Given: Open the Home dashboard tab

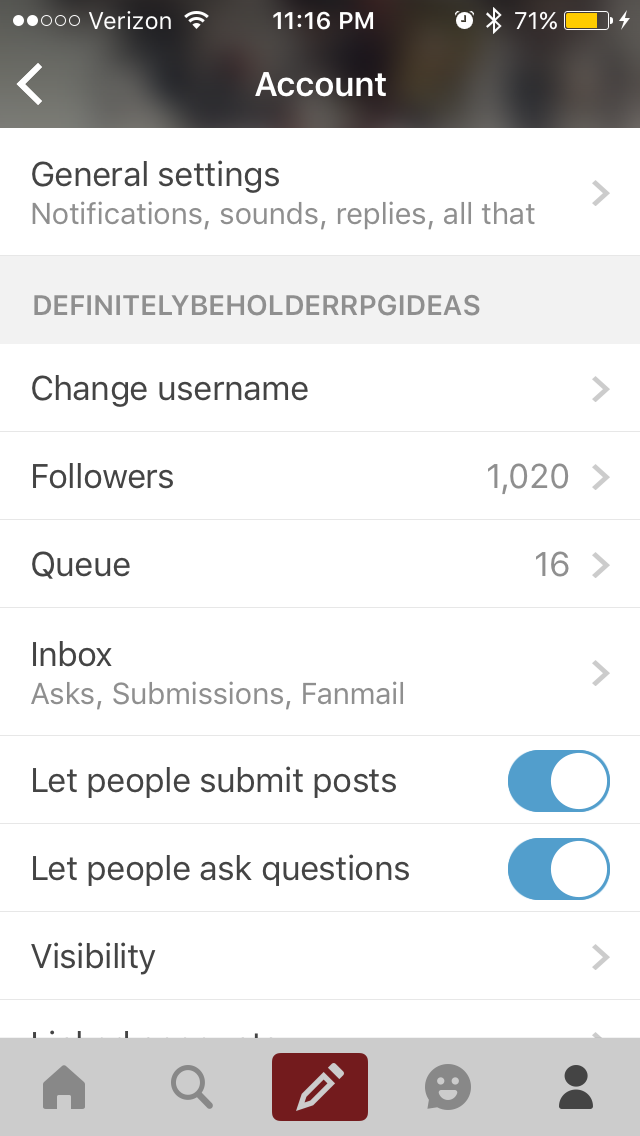Looking at the screenshot, I should pyautogui.click(x=64, y=1087).
